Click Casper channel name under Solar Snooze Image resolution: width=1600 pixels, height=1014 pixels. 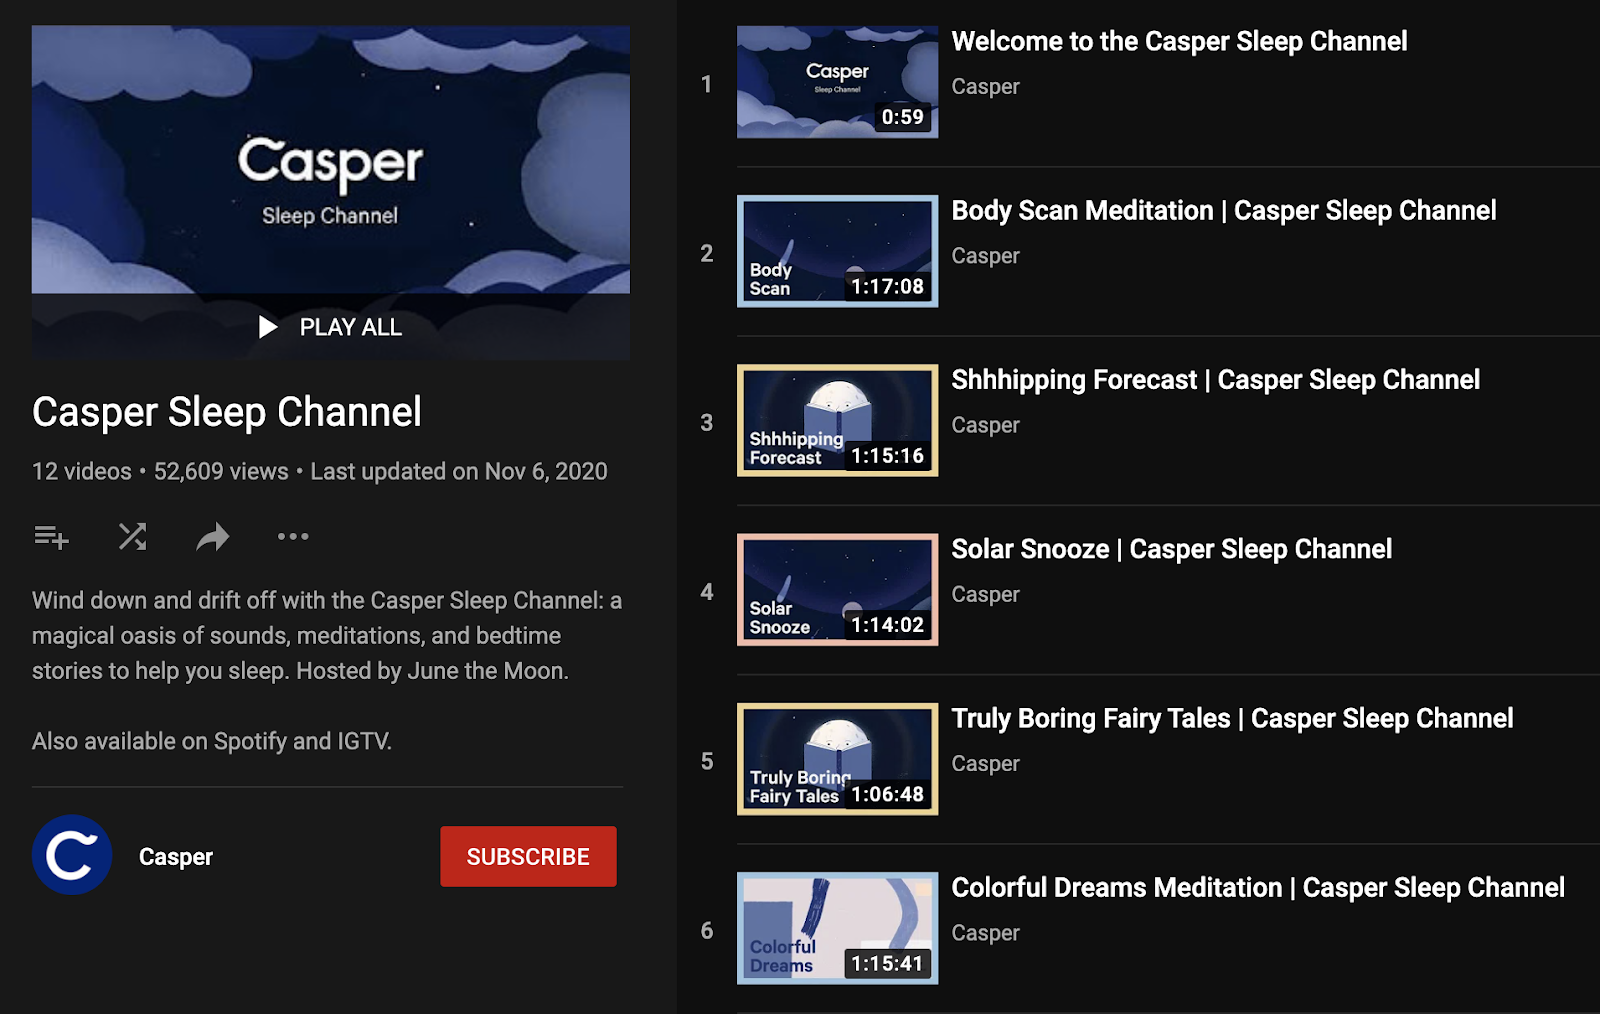(985, 594)
